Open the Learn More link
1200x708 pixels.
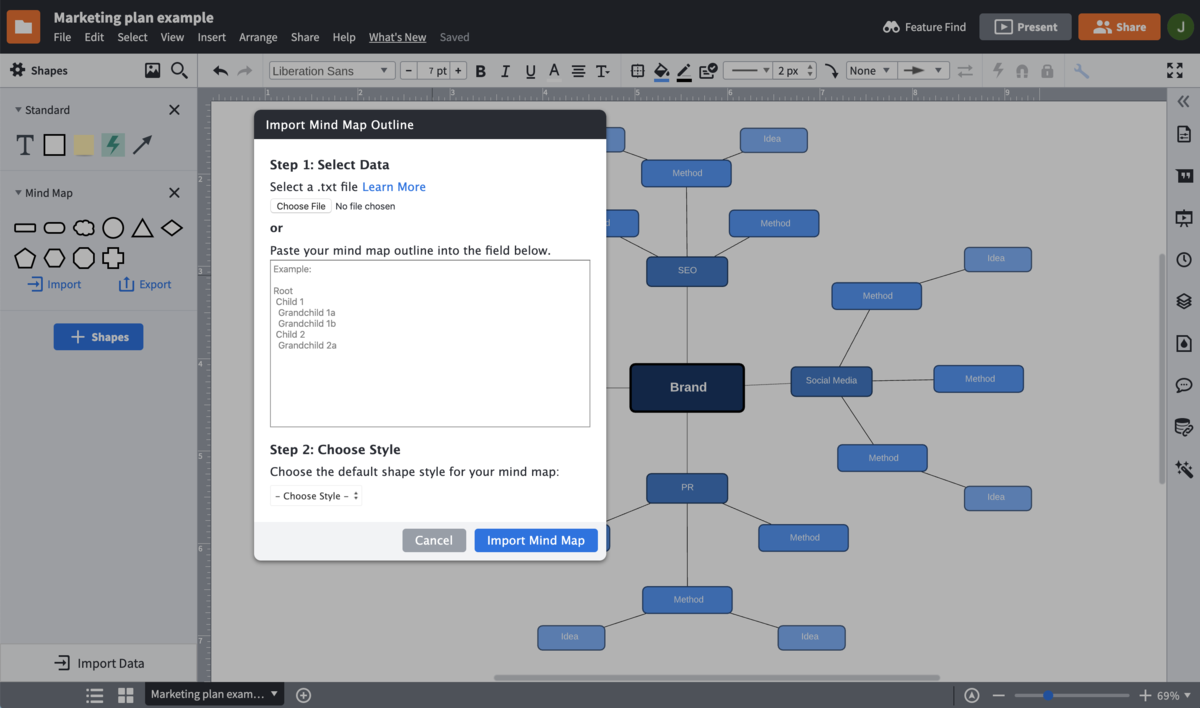coord(393,187)
